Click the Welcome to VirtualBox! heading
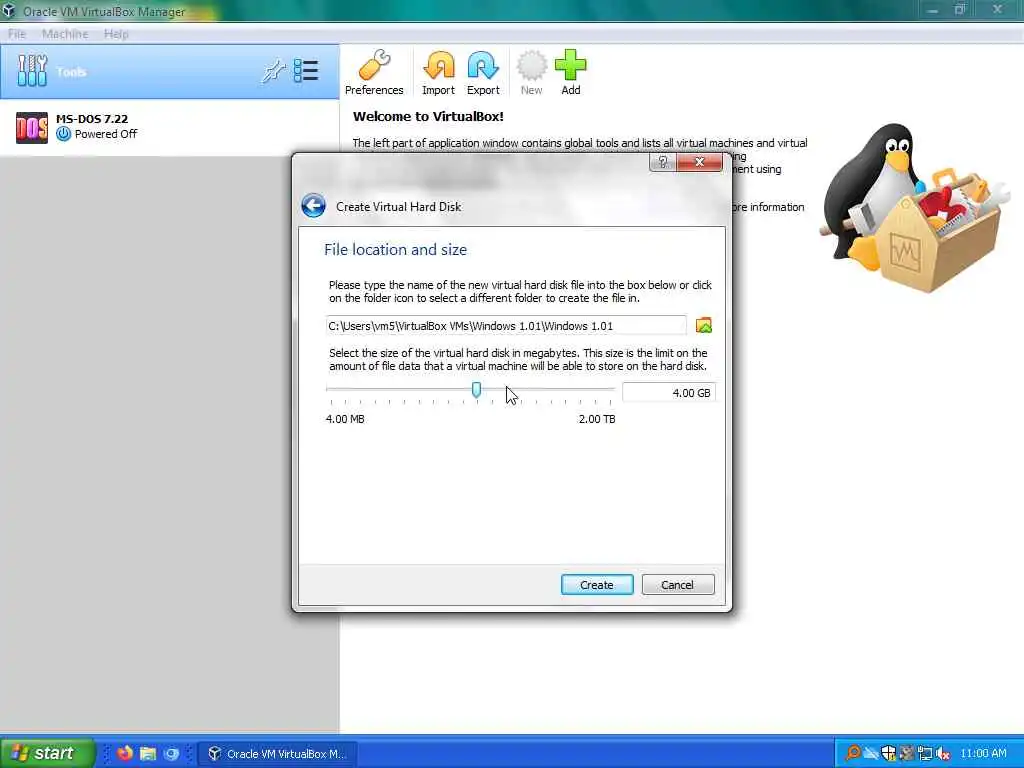Screen dimensions: 1024x768 pyautogui.click(x=428, y=117)
